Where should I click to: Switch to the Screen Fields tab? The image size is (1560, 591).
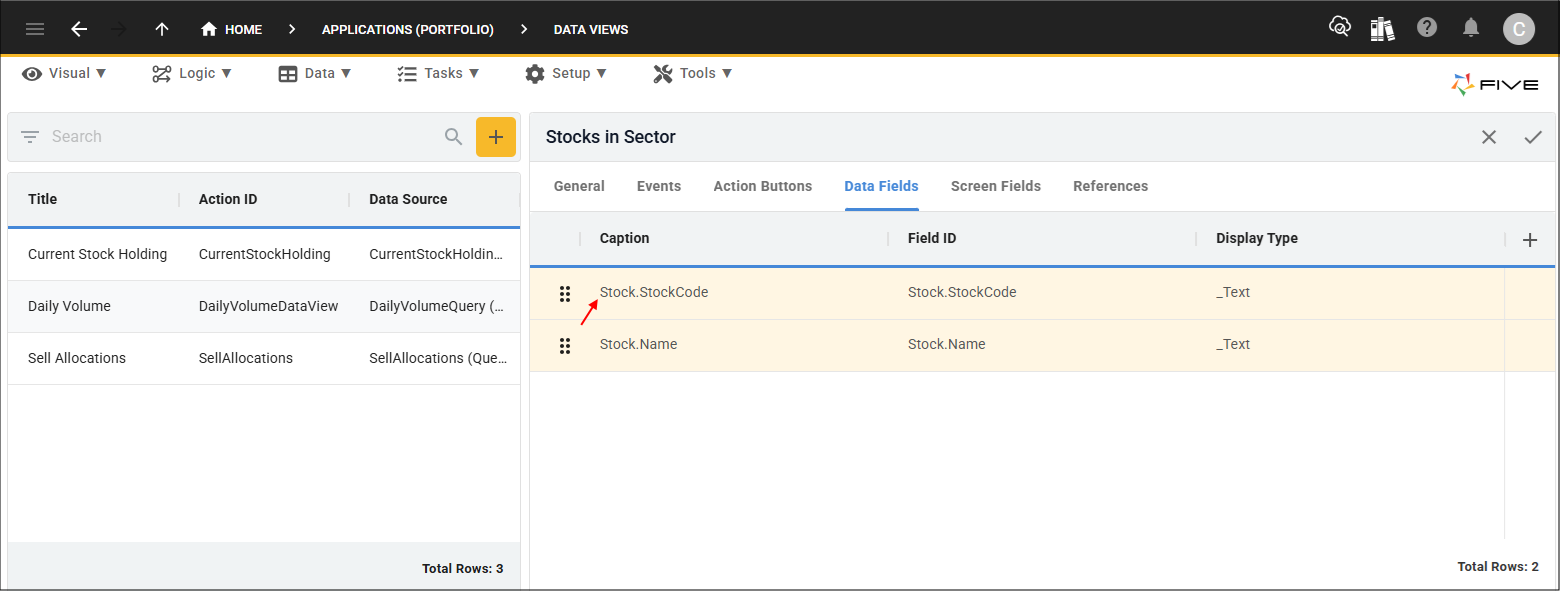coord(995,186)
